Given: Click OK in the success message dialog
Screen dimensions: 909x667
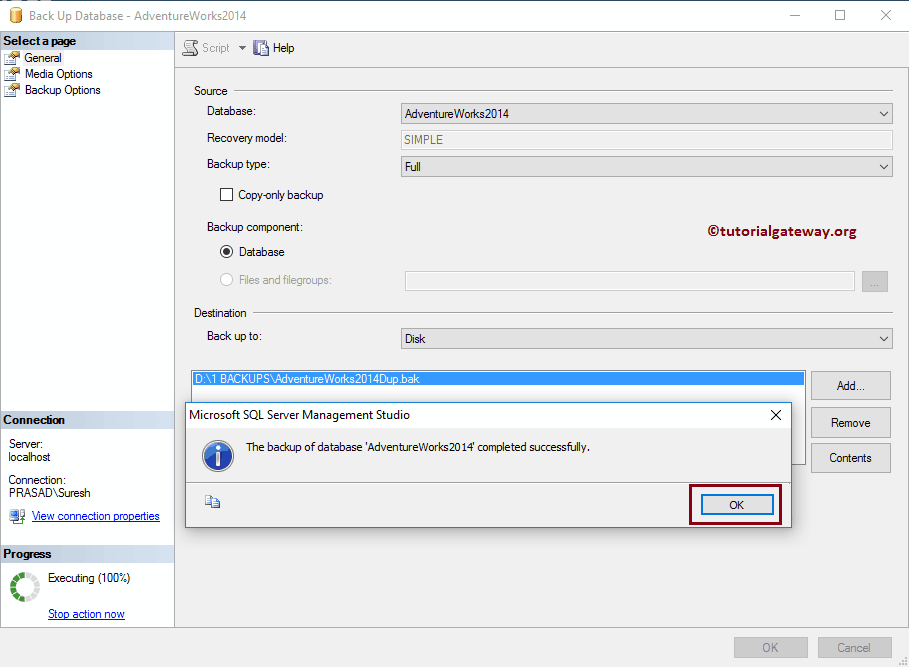Looking at the screenshot, I should [736, 505].
